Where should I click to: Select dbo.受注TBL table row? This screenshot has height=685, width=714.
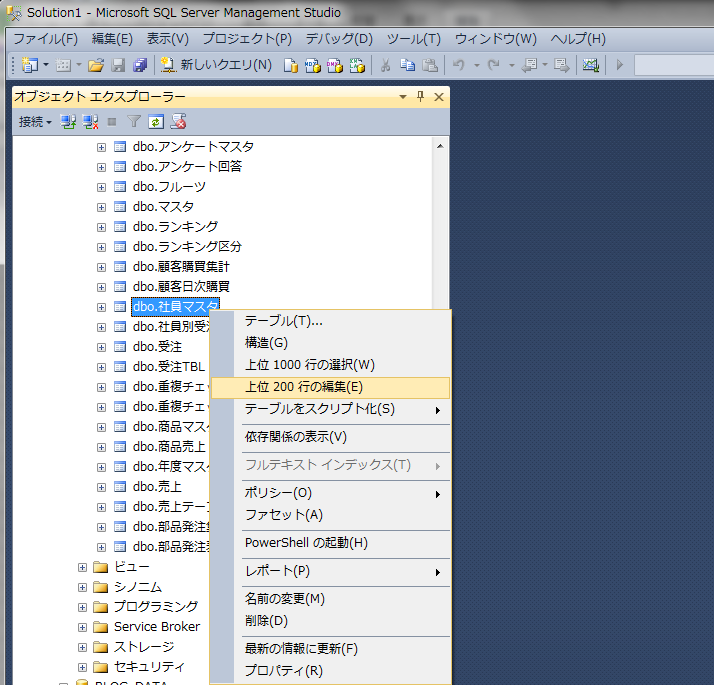click(x=168, y=367)
